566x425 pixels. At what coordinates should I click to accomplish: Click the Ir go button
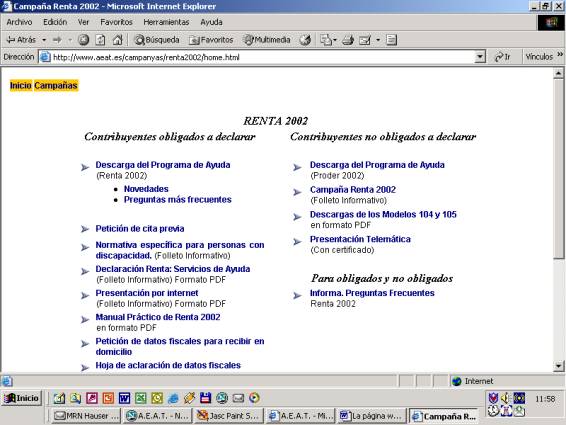click(x=503, y=57)
